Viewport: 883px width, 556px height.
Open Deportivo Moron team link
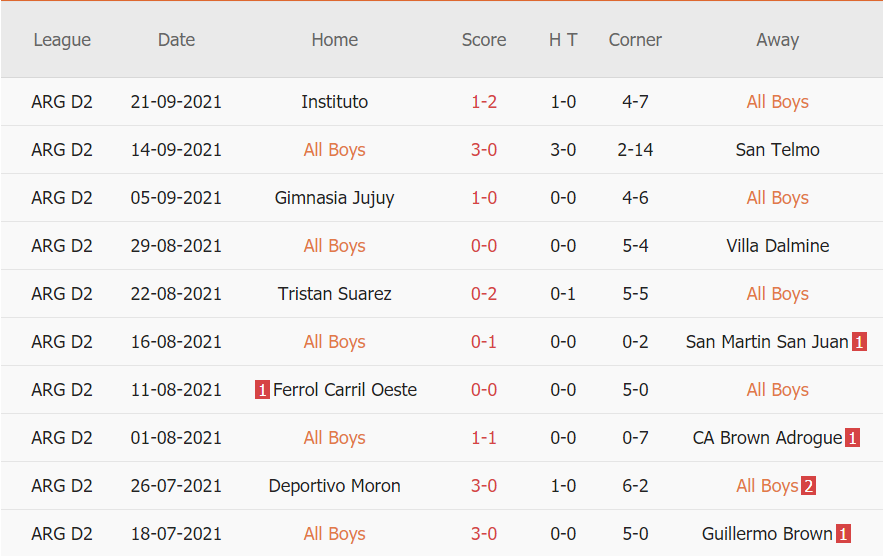point(334,486)
